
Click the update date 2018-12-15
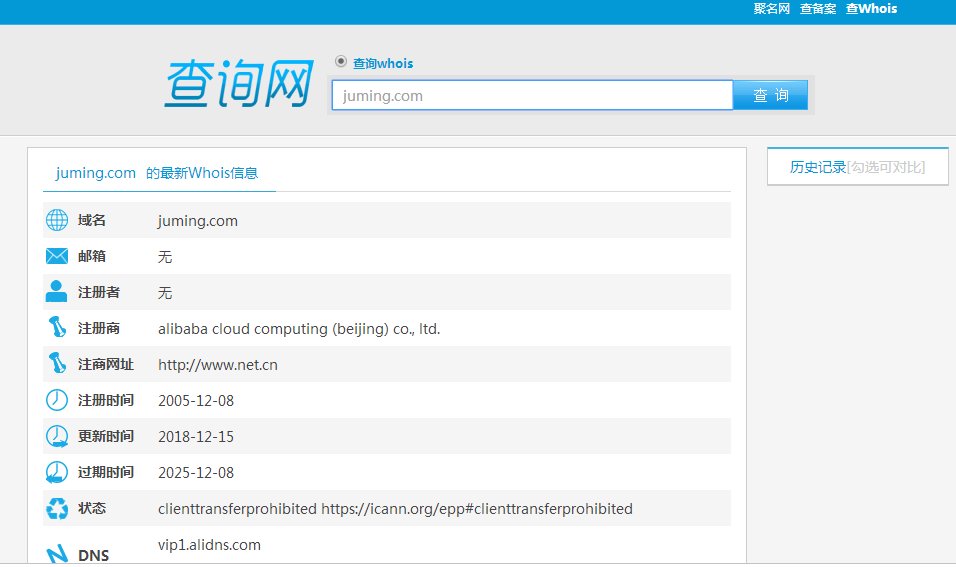[196, 437]
